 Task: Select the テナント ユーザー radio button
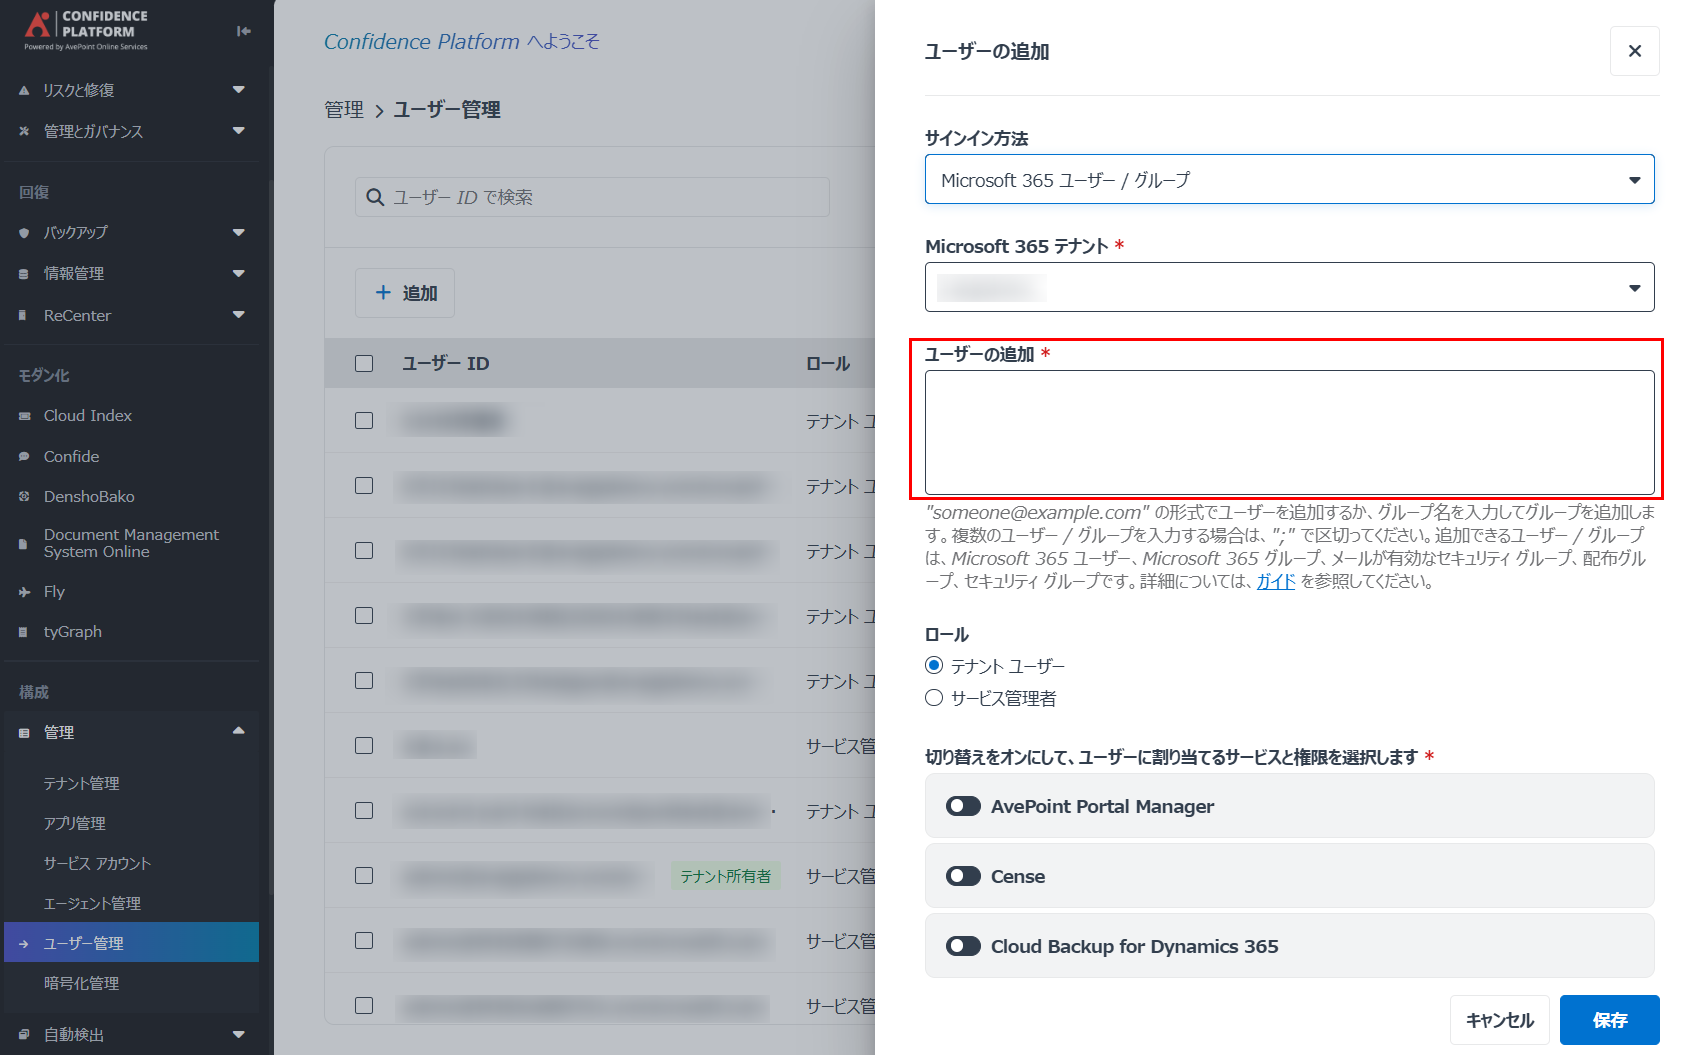pyautogui.click(x=934, y=665)
